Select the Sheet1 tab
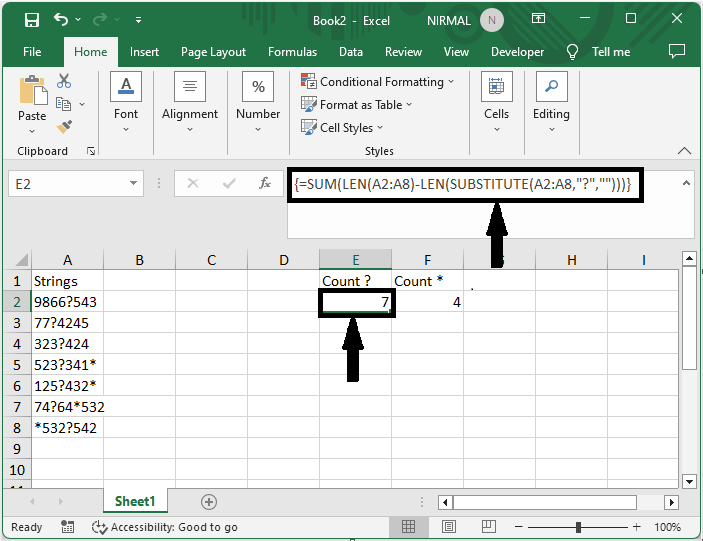The image size is (703, 541). tap(135, 501)
